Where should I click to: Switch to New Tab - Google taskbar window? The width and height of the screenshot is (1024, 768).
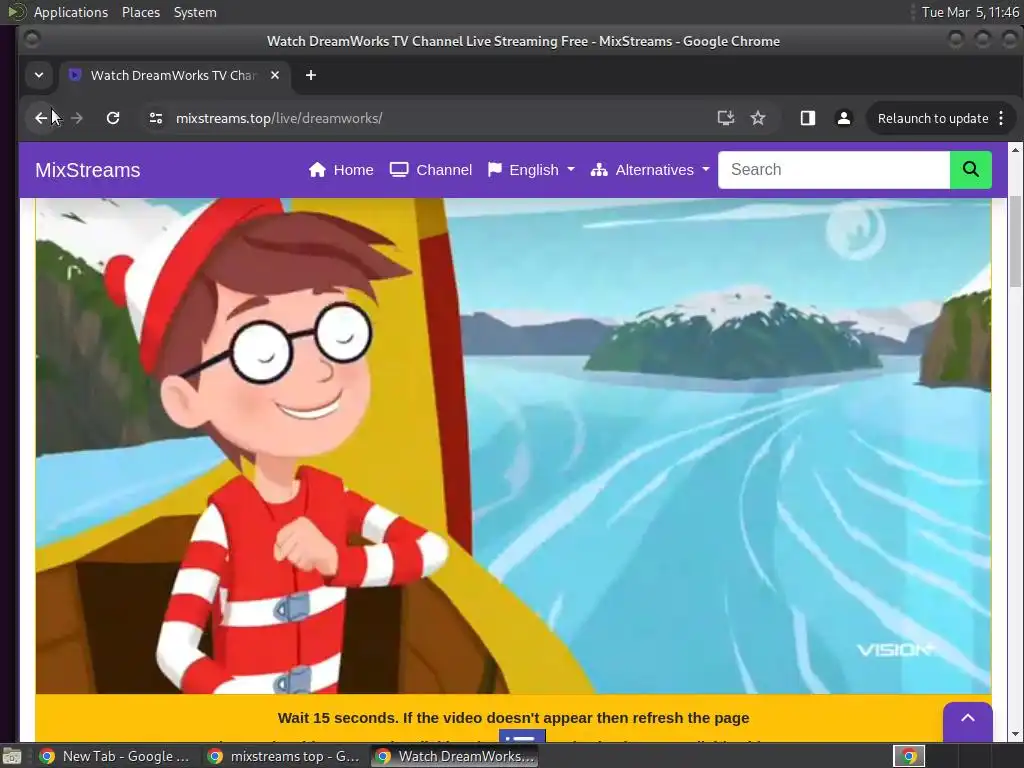115,756
